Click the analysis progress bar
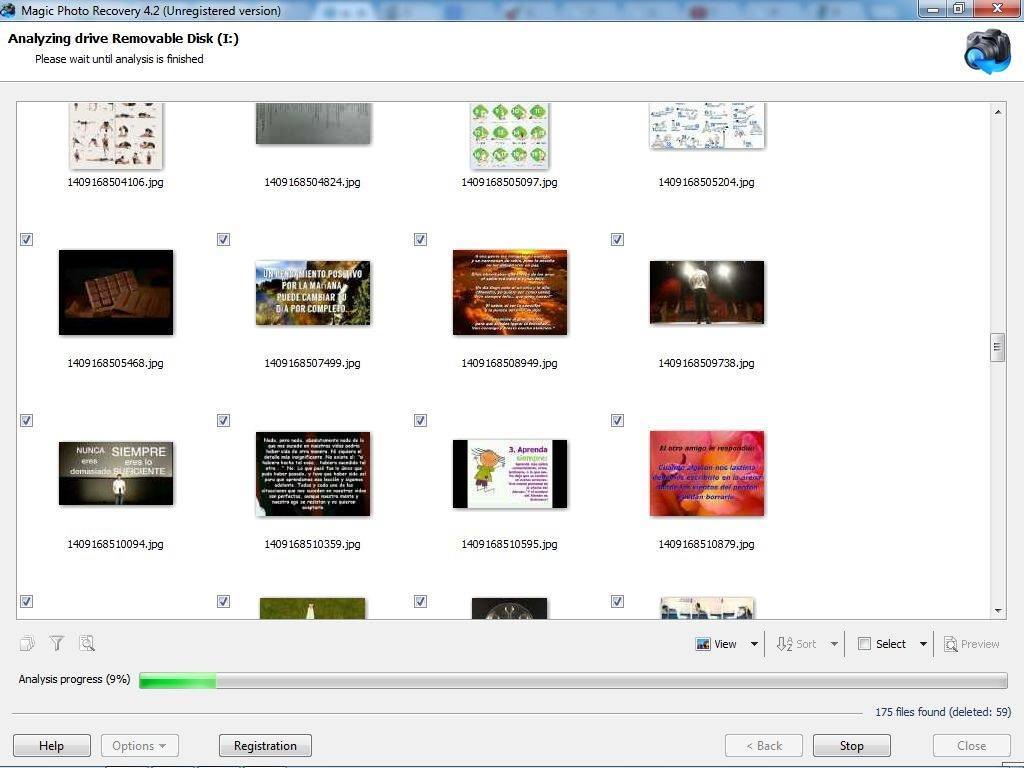The height and width of the screenshot is (768, 1024). pyautogui.click(x=573, y=680)
